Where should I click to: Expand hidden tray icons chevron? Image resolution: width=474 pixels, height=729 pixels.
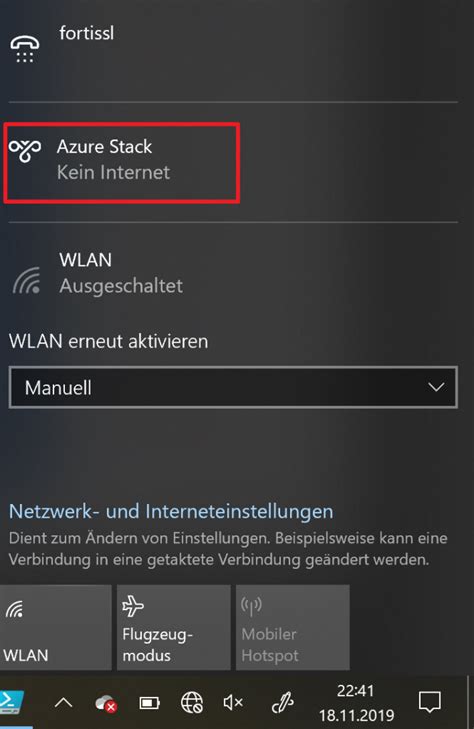pyautogui.click(x=64, y=702)
